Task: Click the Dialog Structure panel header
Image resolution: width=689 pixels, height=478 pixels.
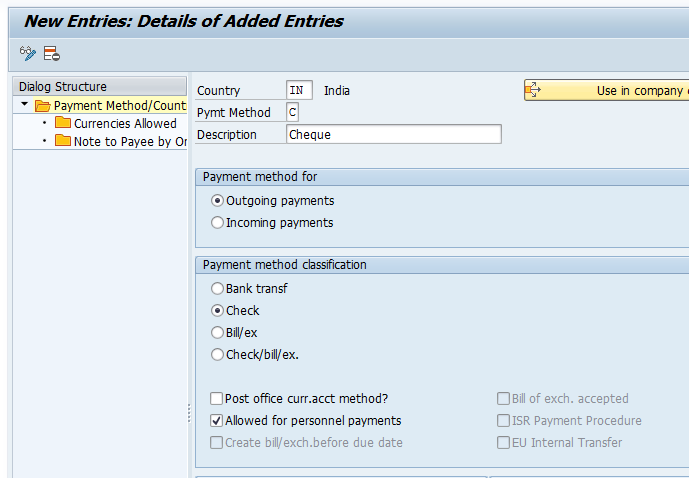Action: [100, 86]
